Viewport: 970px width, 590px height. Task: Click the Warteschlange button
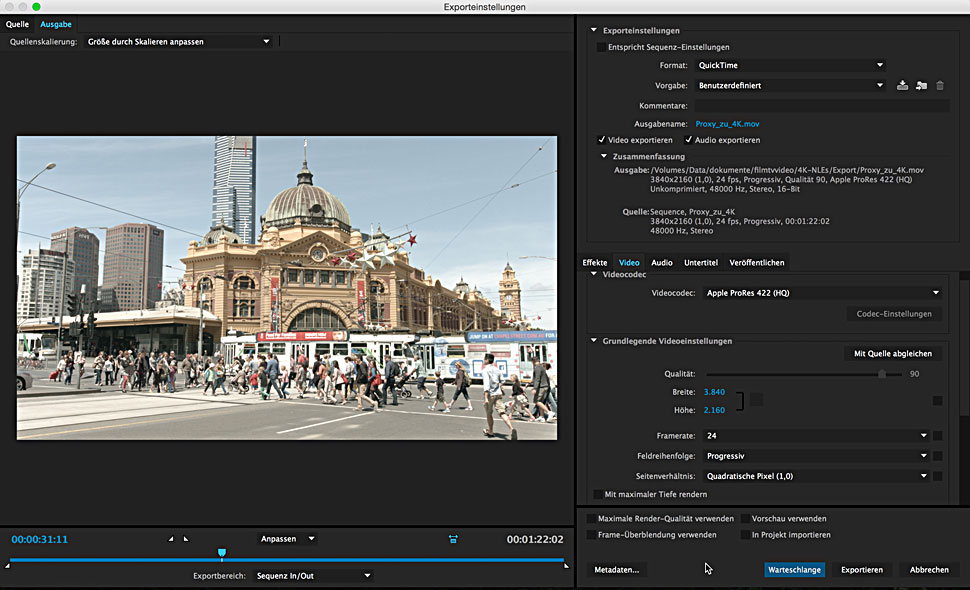click(794, 570)
